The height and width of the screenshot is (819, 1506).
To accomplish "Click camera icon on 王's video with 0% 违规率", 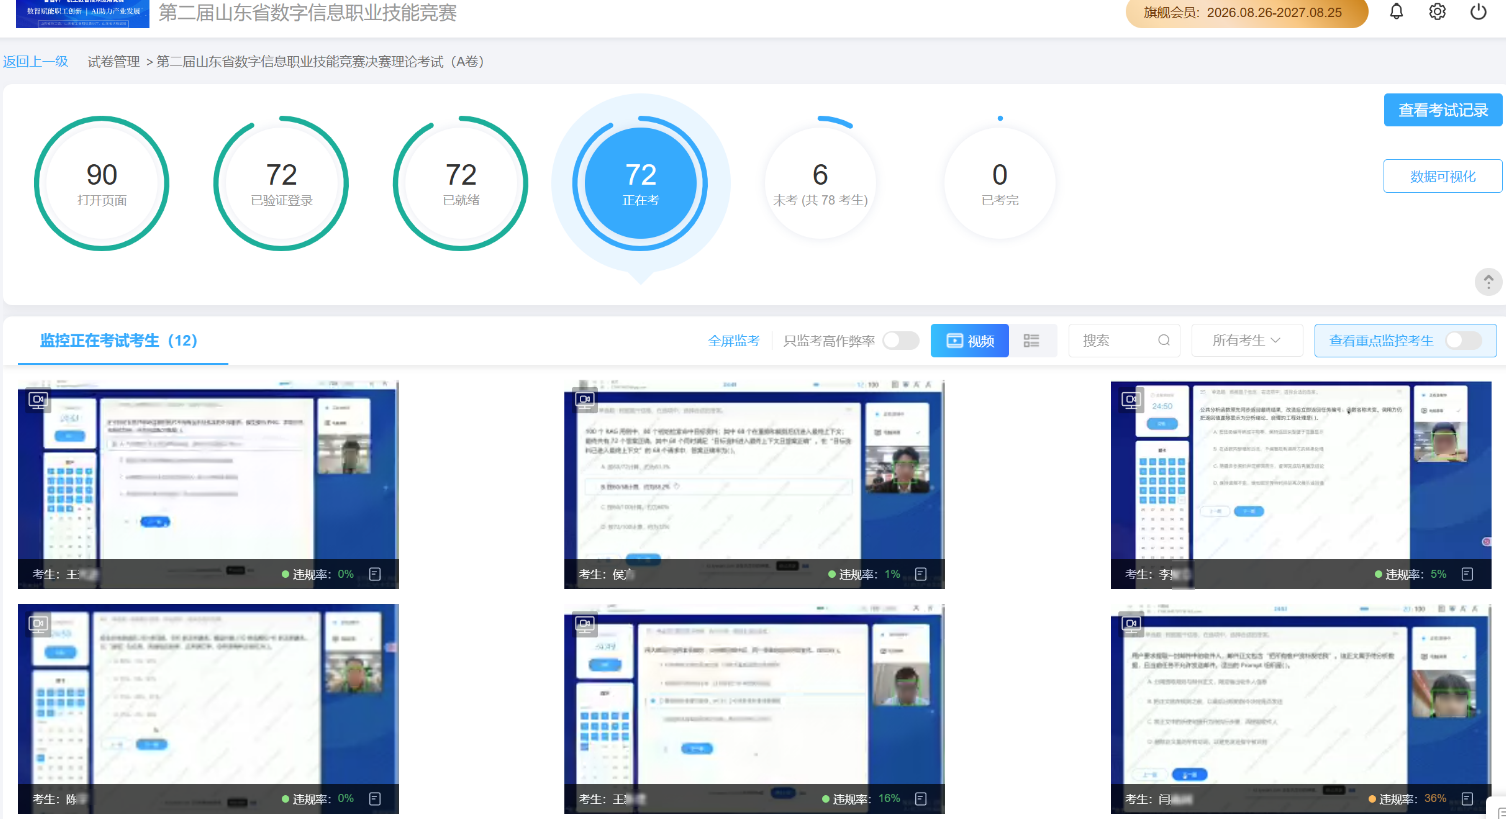I will point(38,400).
